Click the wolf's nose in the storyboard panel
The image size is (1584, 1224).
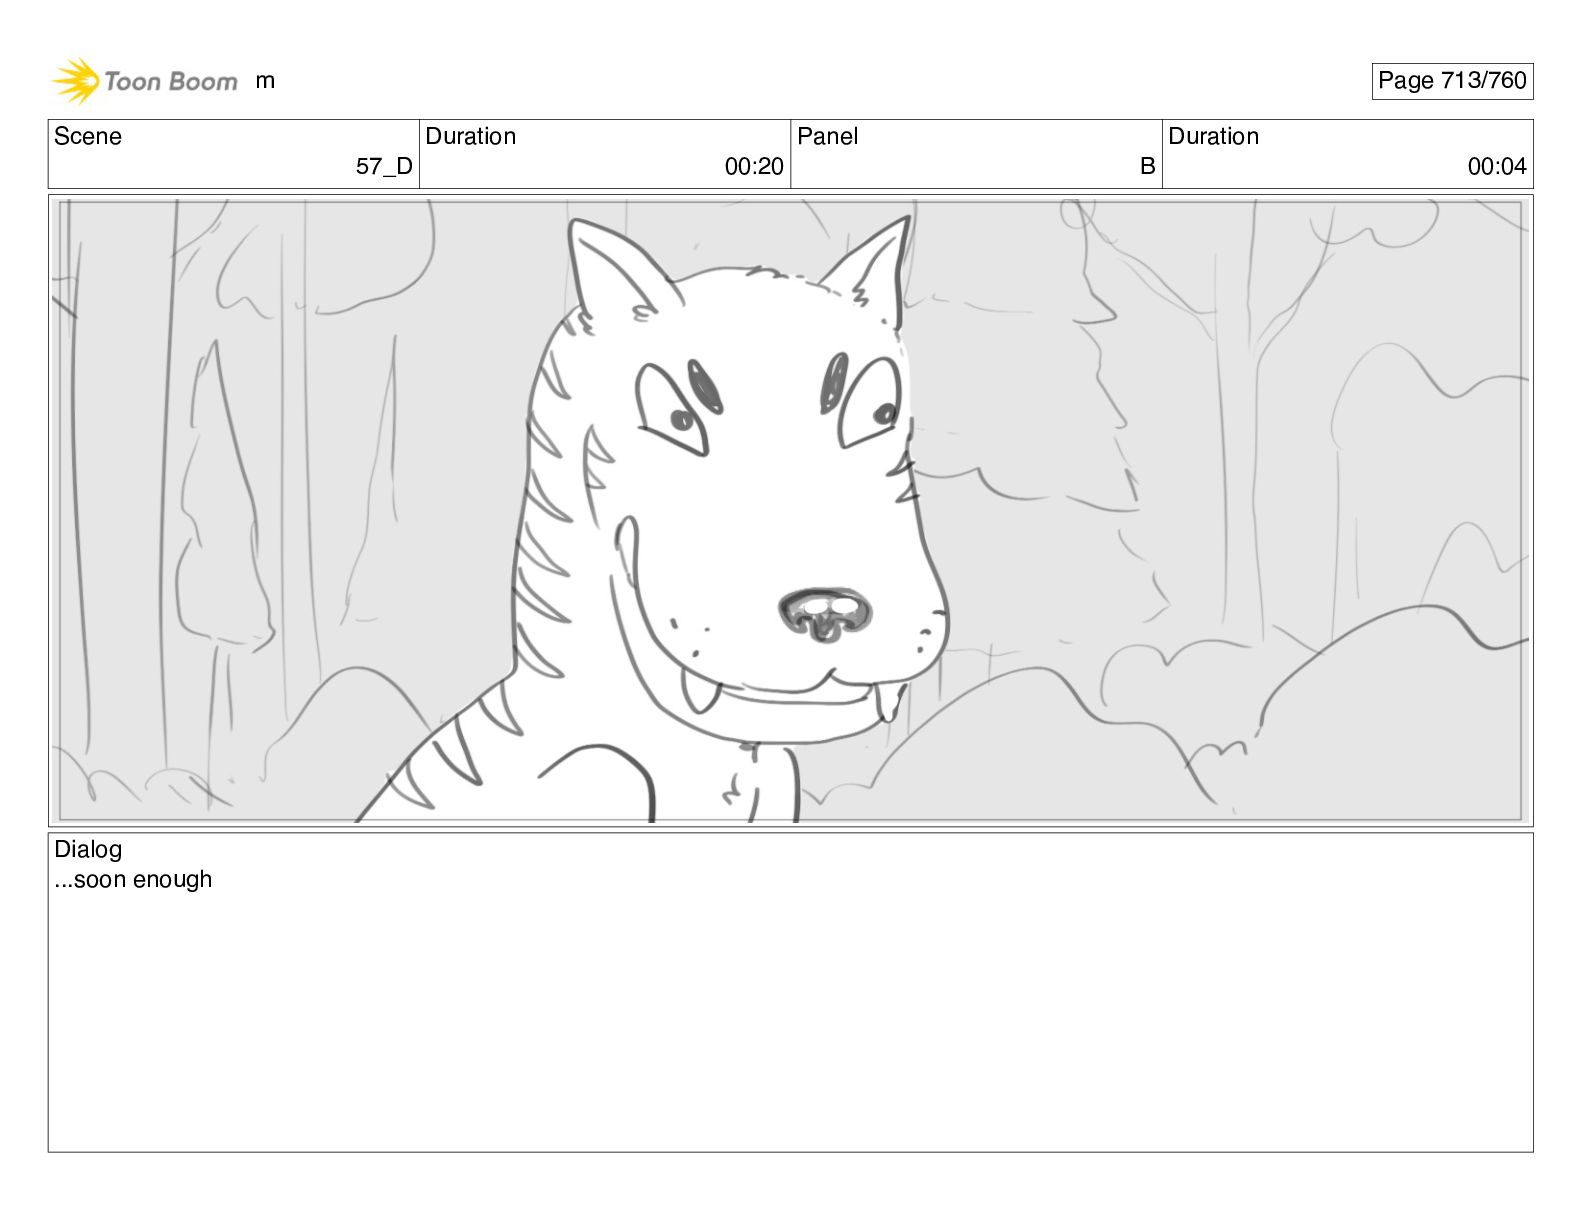pos(824,613)
